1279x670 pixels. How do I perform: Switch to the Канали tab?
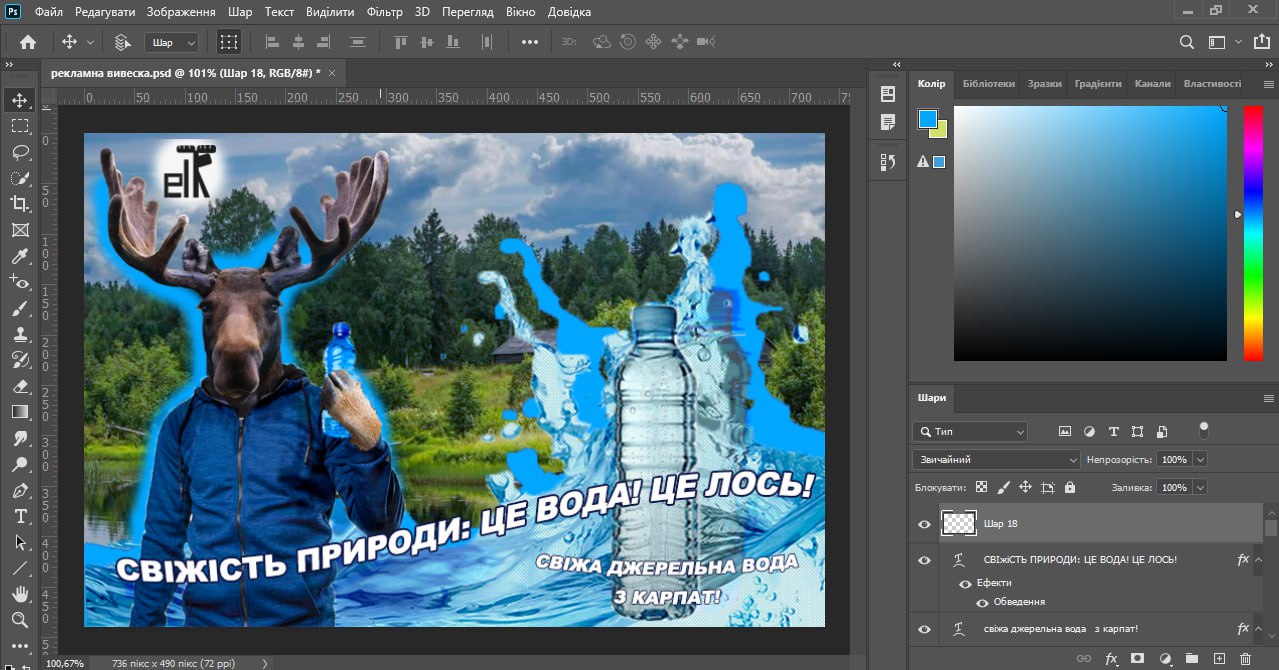click(1152, 84)
